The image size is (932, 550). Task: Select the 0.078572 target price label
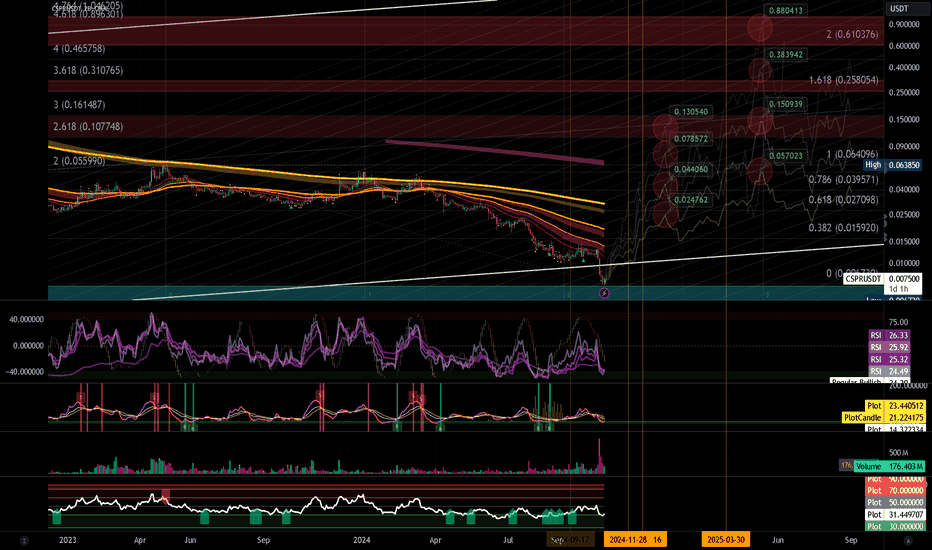[691, 139]
